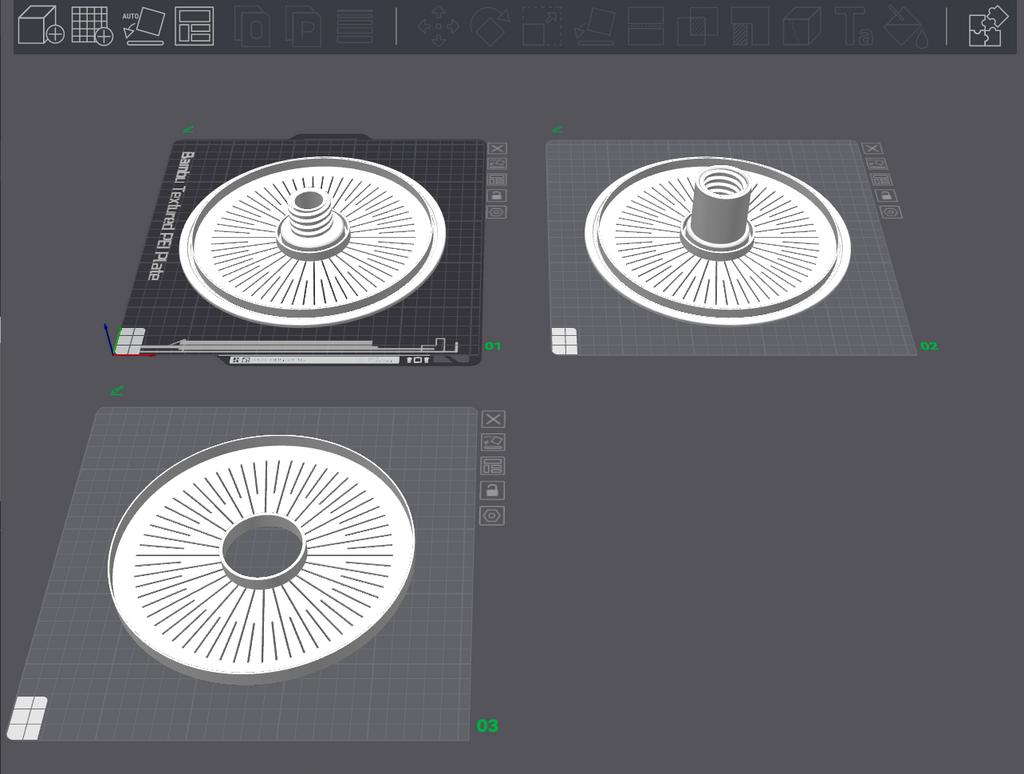Select the Move tool arrows icon
This screenshot has width=1024, height=774.
click(438, 26)
